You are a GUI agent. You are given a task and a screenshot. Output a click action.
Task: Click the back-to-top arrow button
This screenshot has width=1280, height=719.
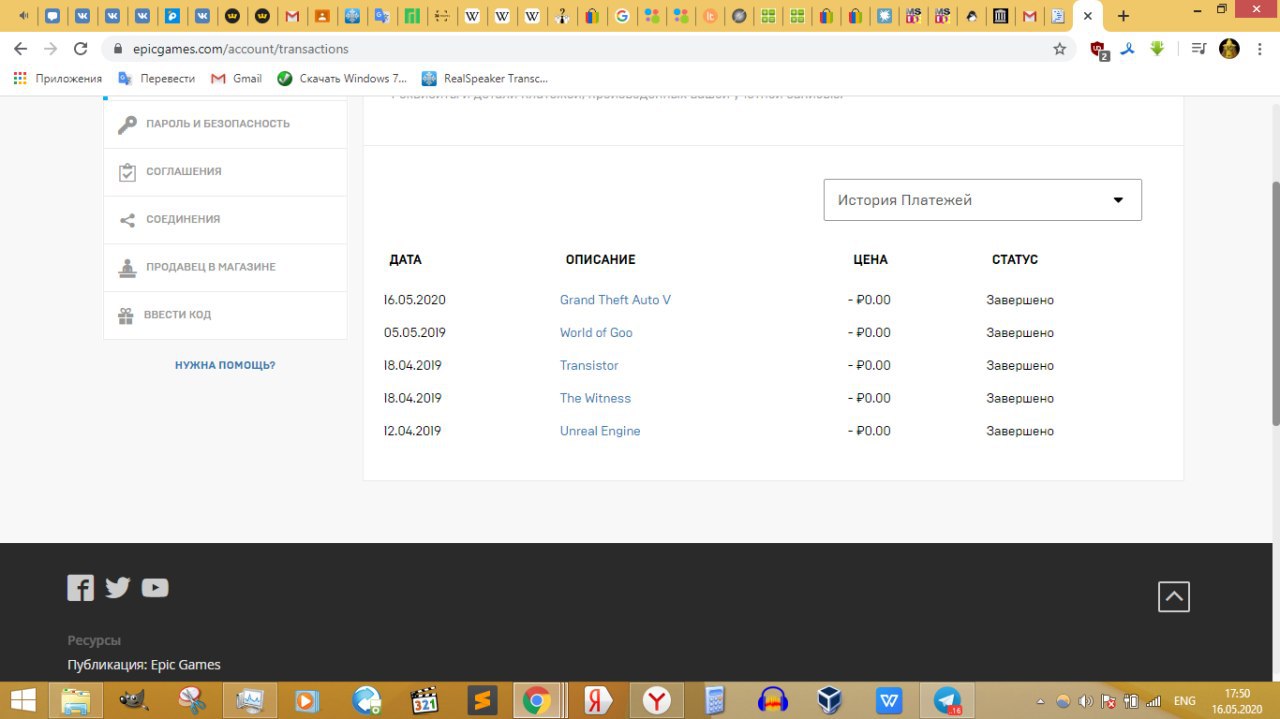pyautogui.click(x=1173, y=597)
